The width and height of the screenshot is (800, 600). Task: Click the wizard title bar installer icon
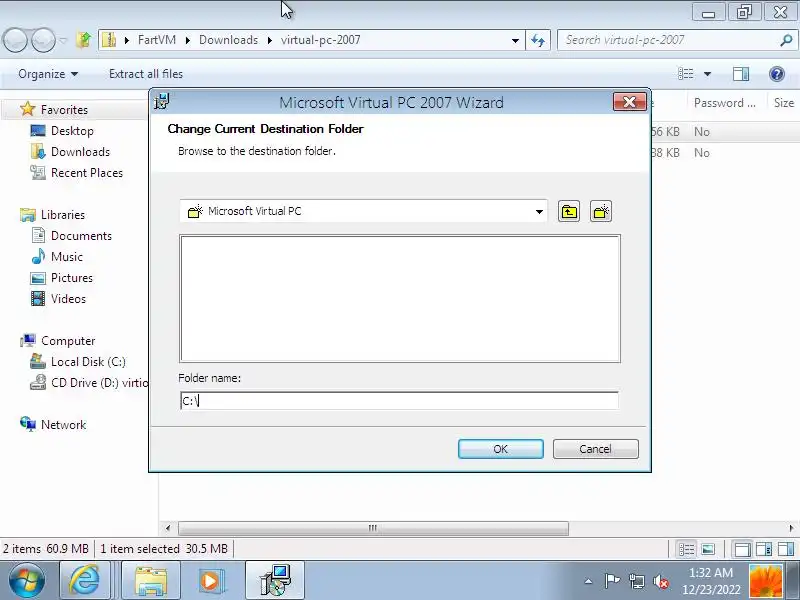162,102
